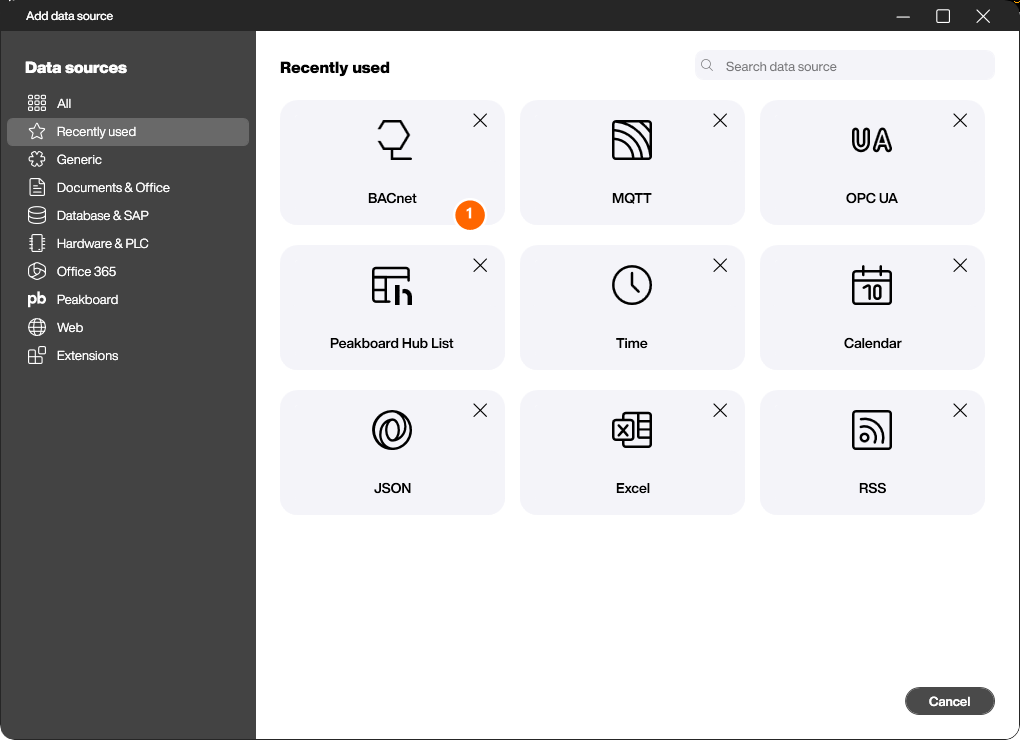Click the database cylinder icon

(x=37, y=215)
